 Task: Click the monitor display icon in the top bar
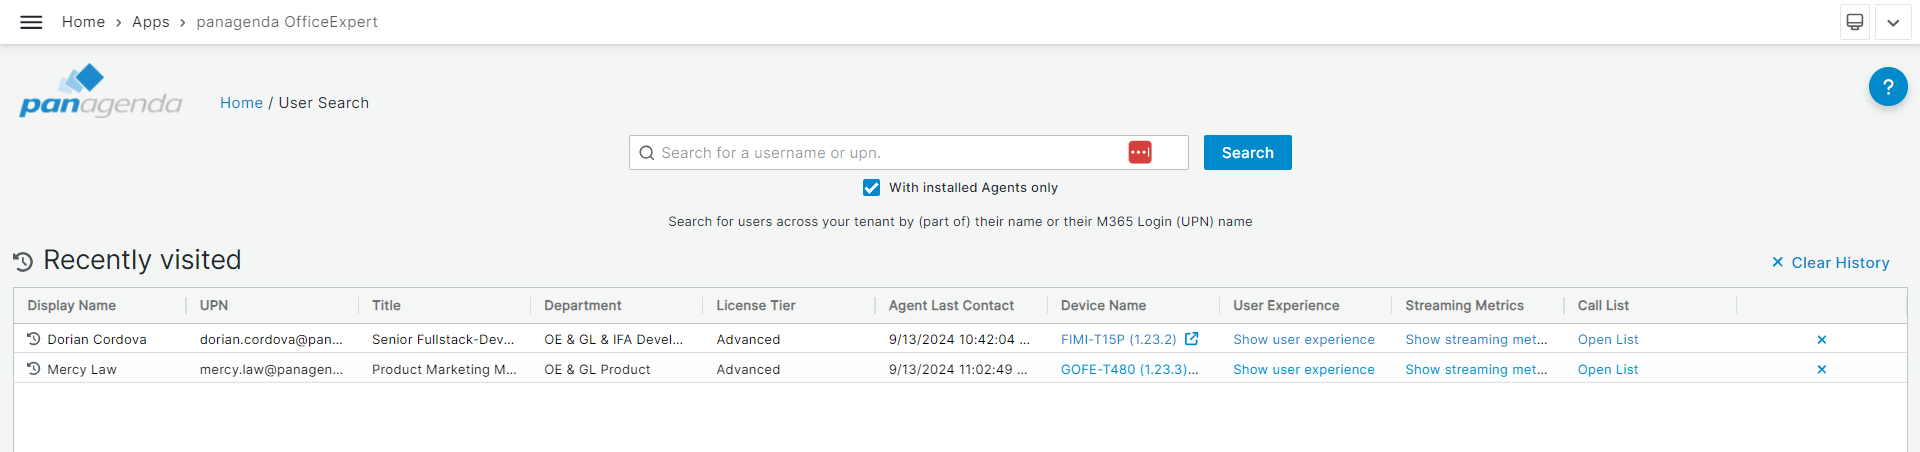tap(1855, 22)
